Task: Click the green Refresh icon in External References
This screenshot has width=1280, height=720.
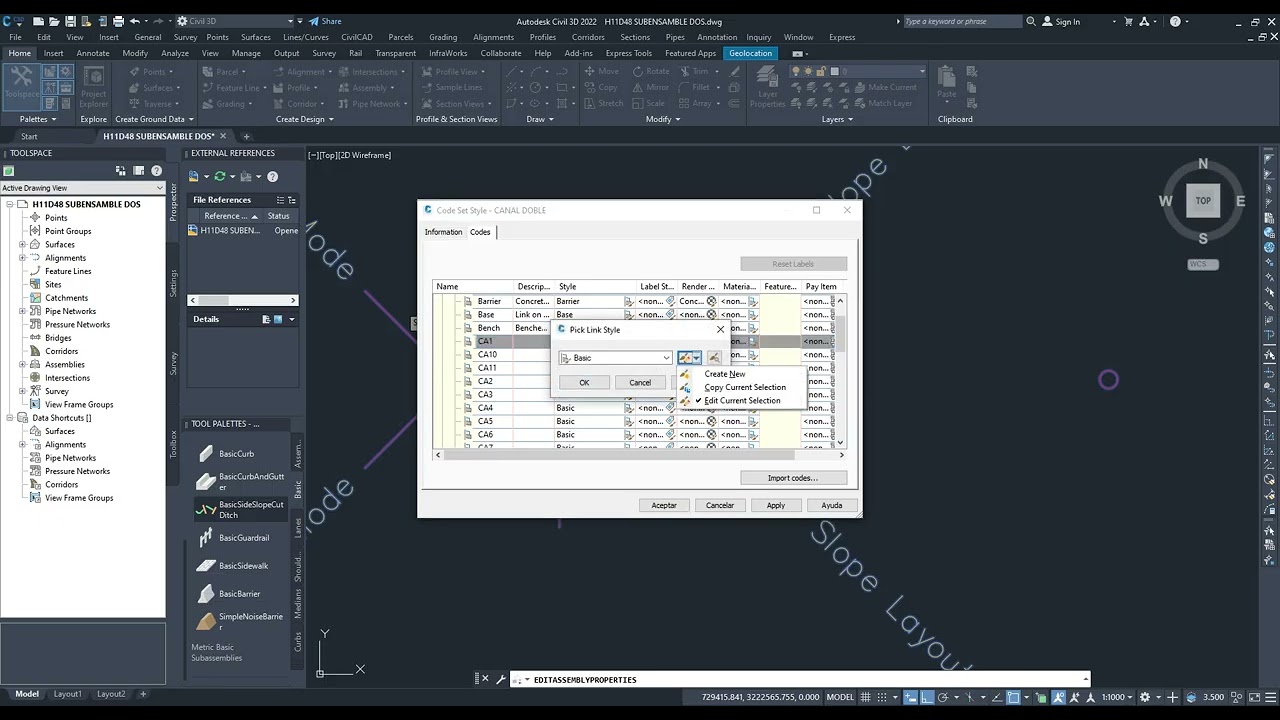Action: coord(220,176)
